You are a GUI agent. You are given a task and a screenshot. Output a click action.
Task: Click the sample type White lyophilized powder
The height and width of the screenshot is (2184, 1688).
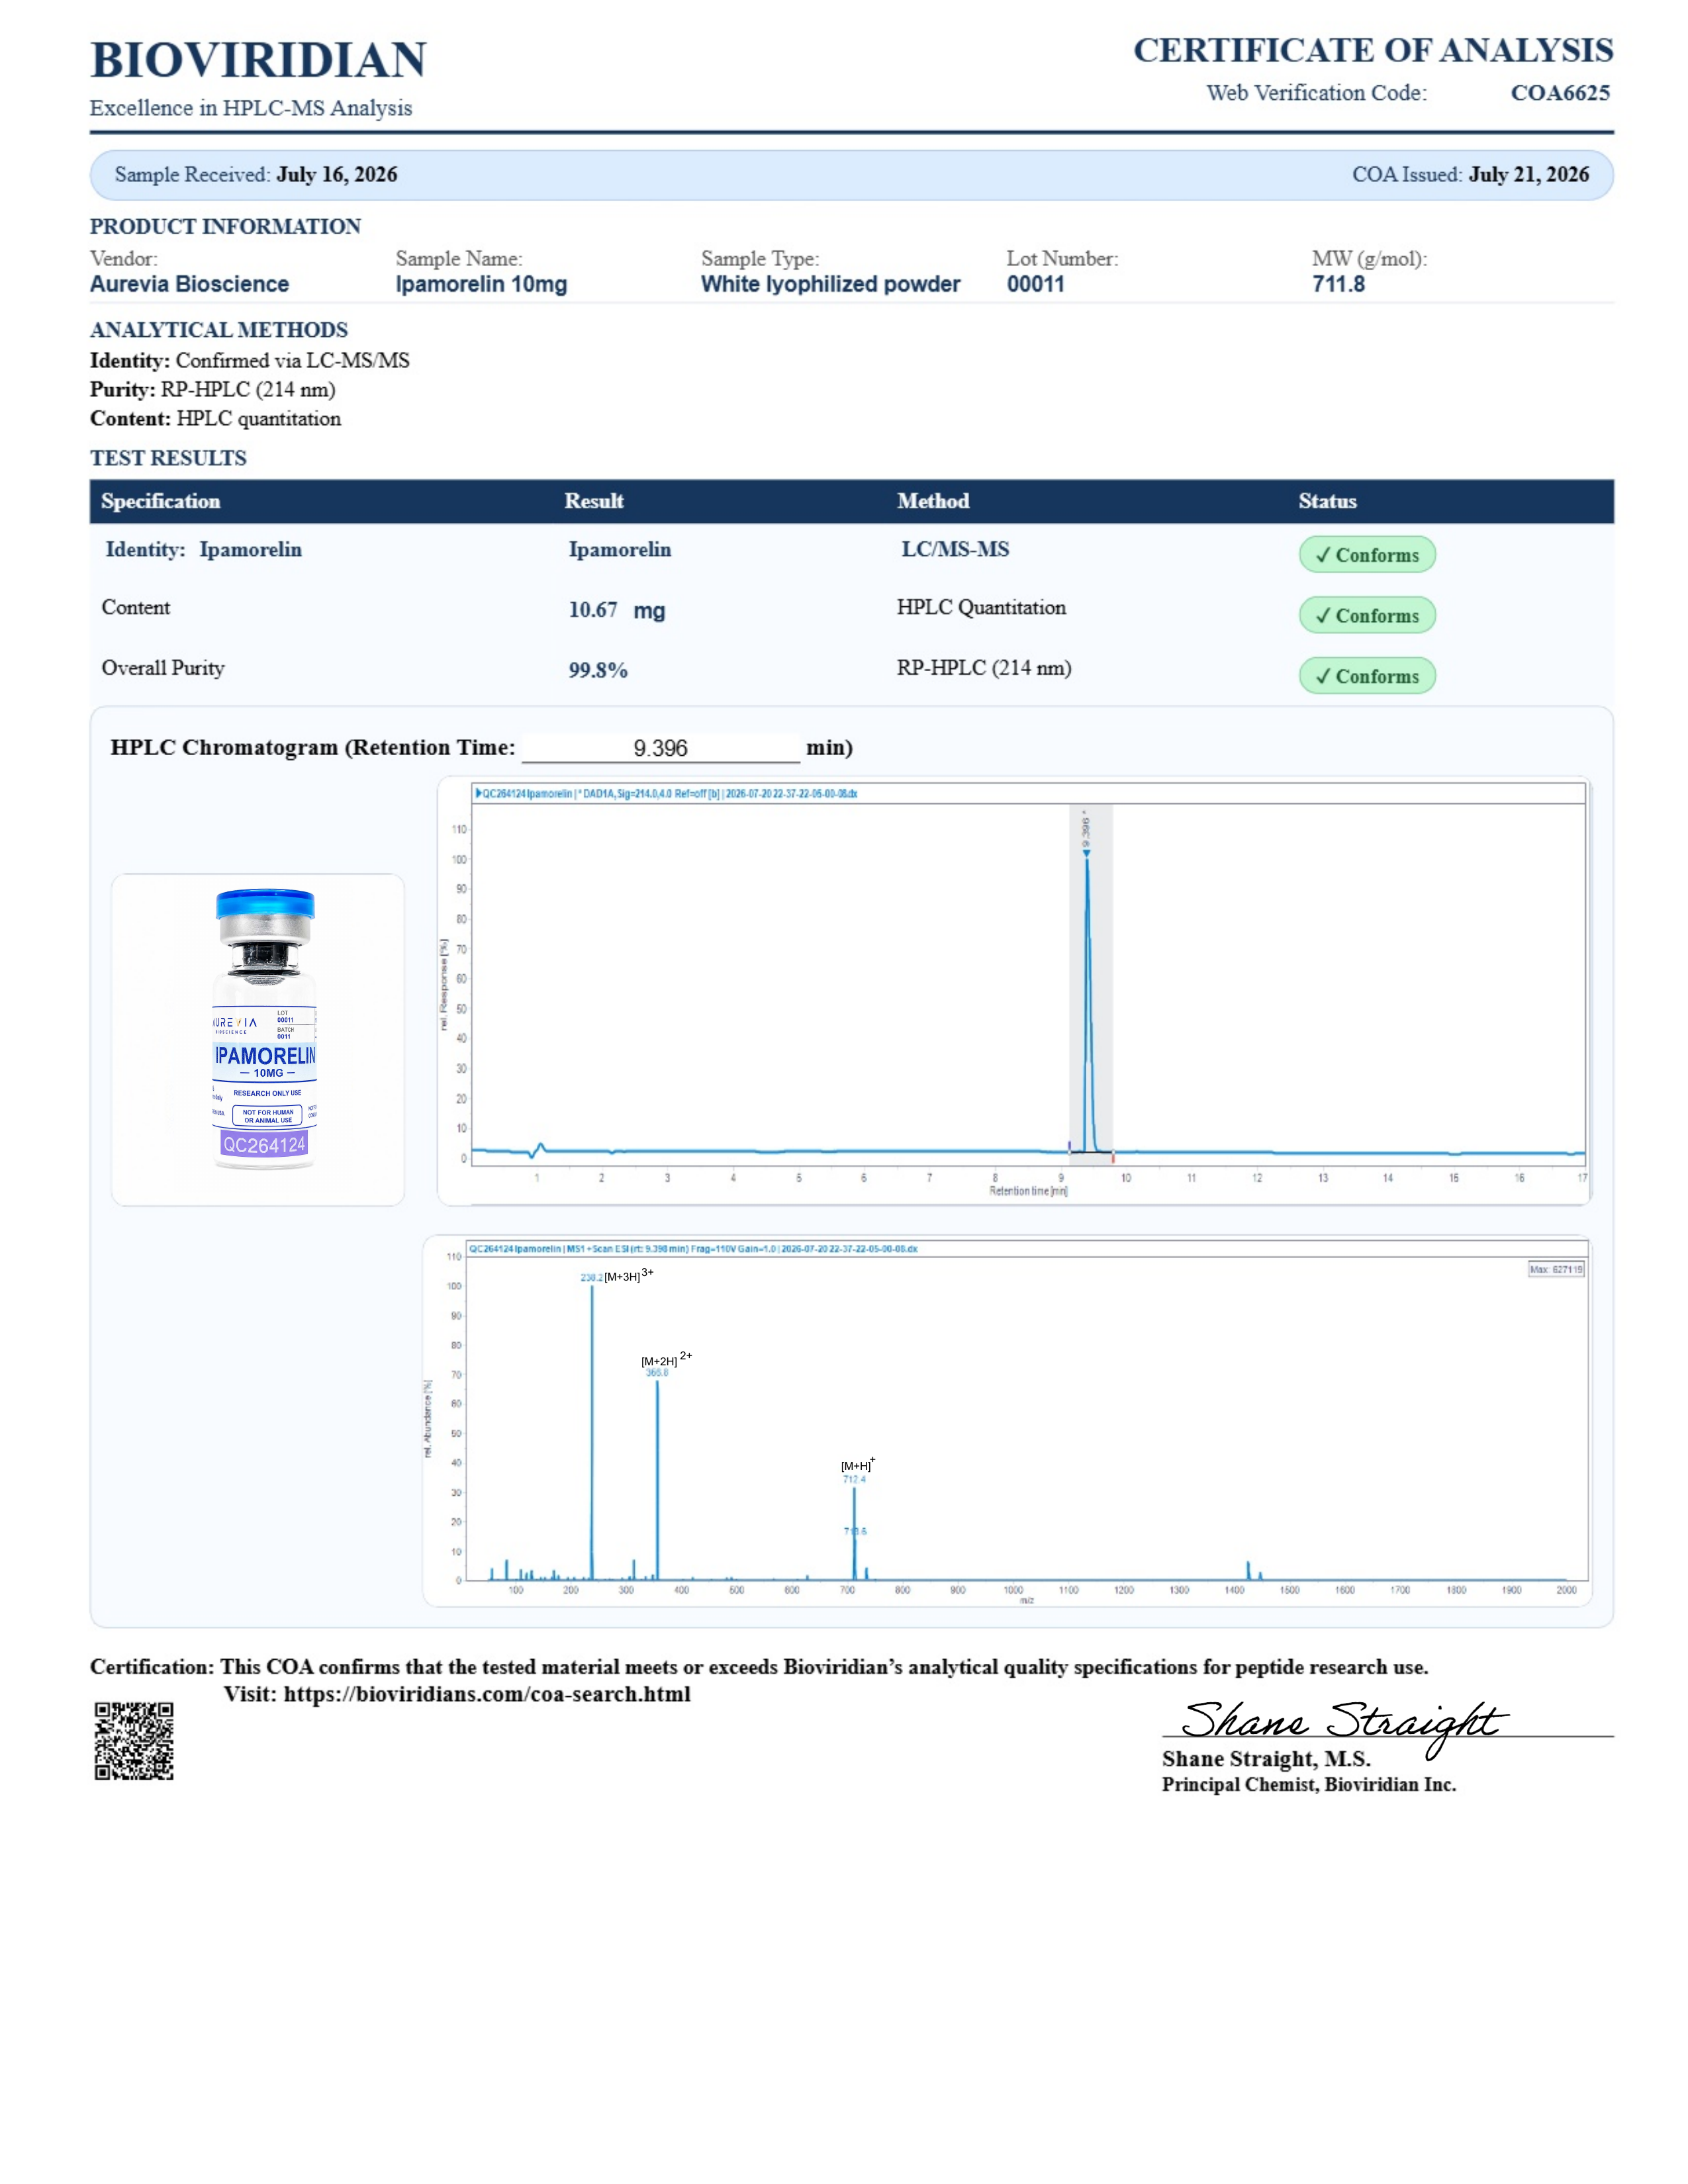[830, 284]
